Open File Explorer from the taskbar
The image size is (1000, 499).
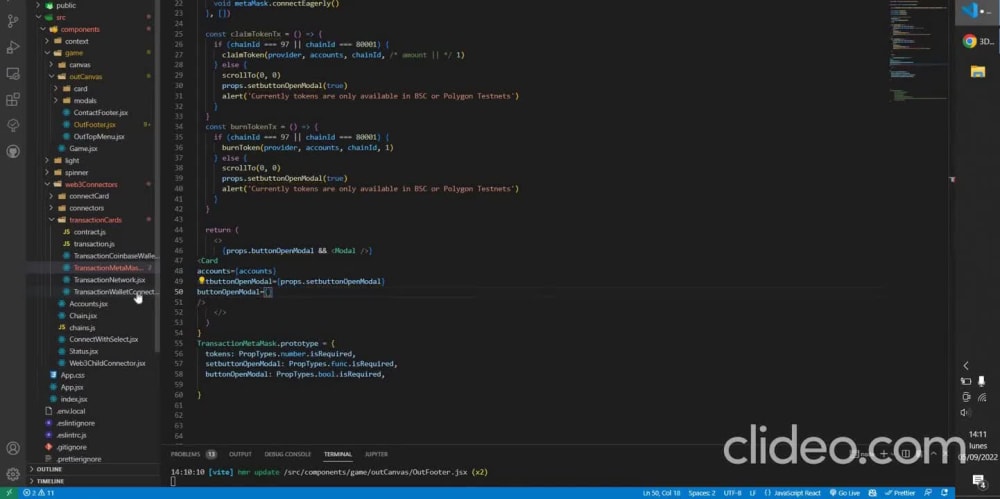point(977,71)
